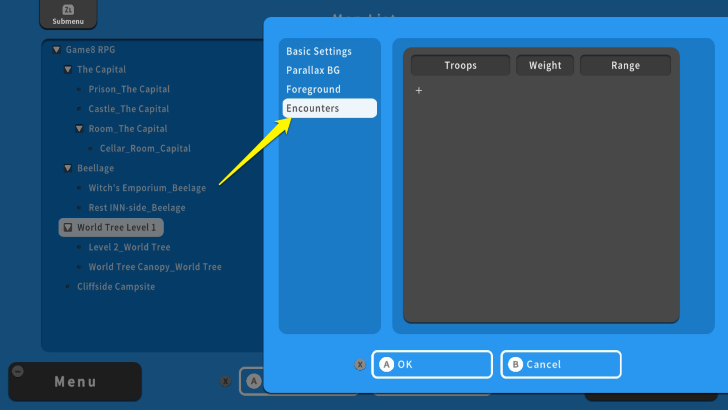Click the plus icon to add troop
This screenshot has height=410, width=728.
pyautogui.click(x=419, y=91)
